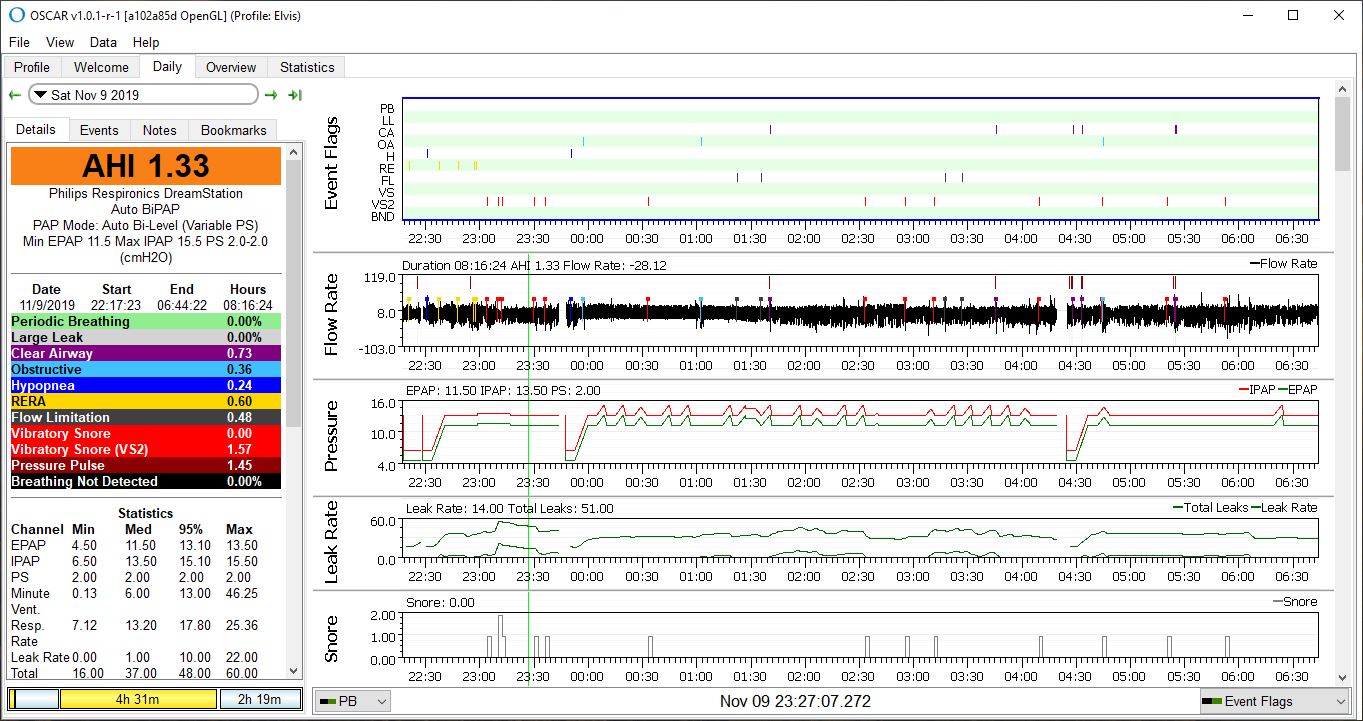Viewport: 1363px width, 721px height.
Task: Click the Philips Respironics DreamStation text
Action: coord(146,193)
